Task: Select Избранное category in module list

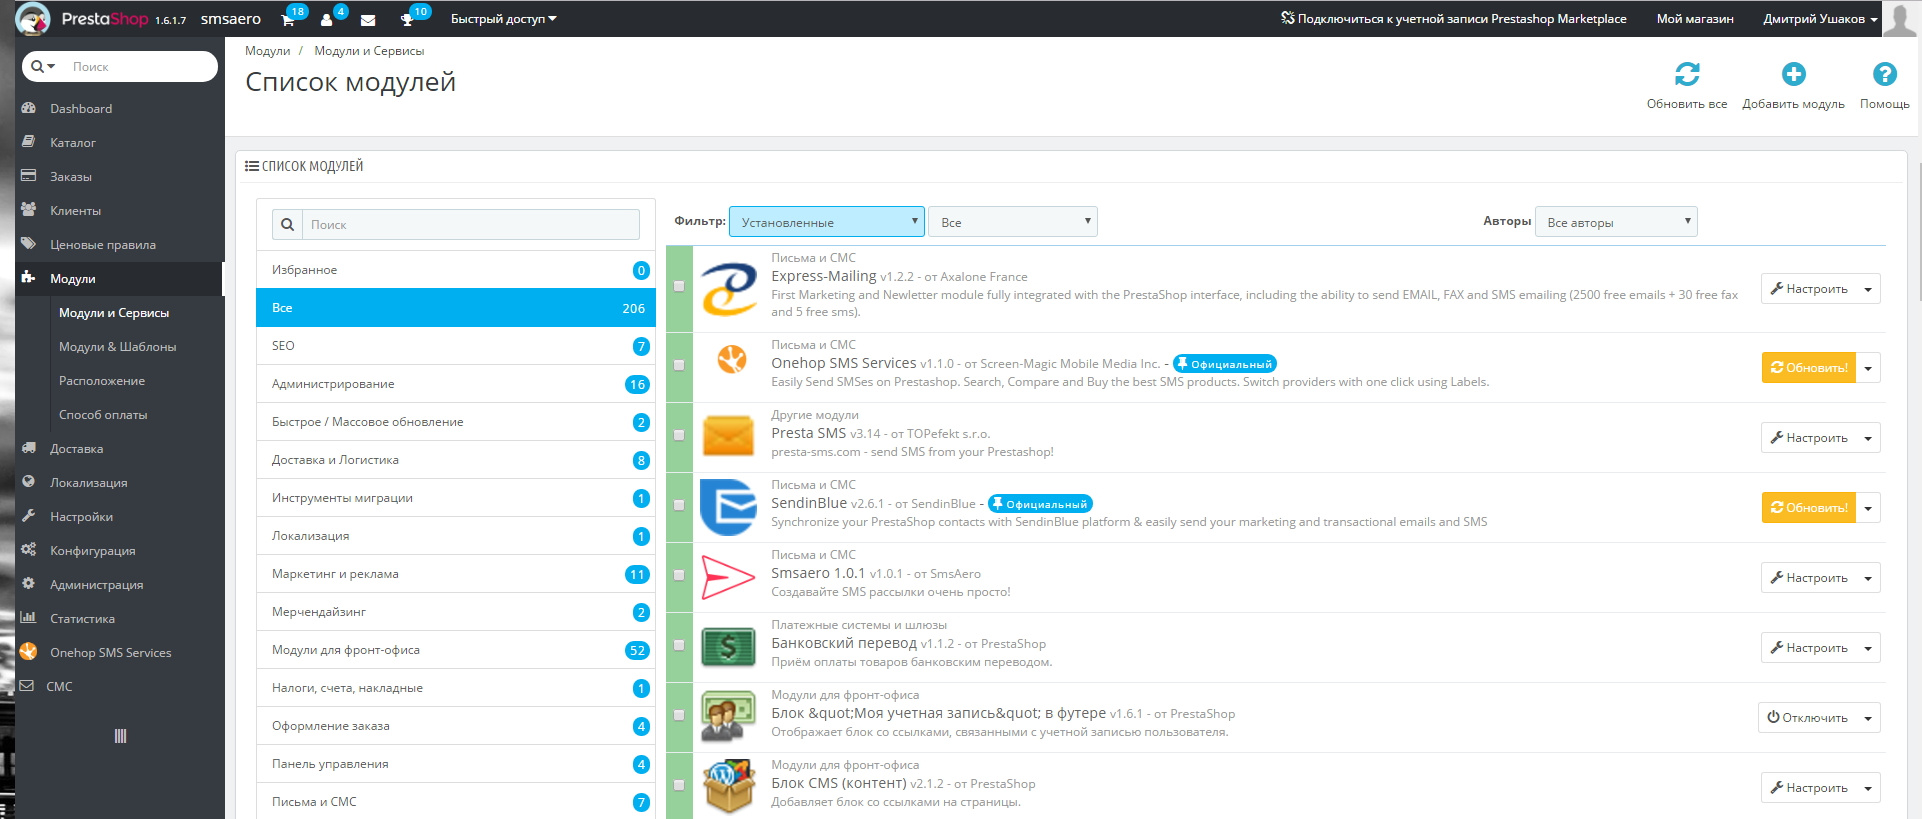Action: click(x=456, y=270)
